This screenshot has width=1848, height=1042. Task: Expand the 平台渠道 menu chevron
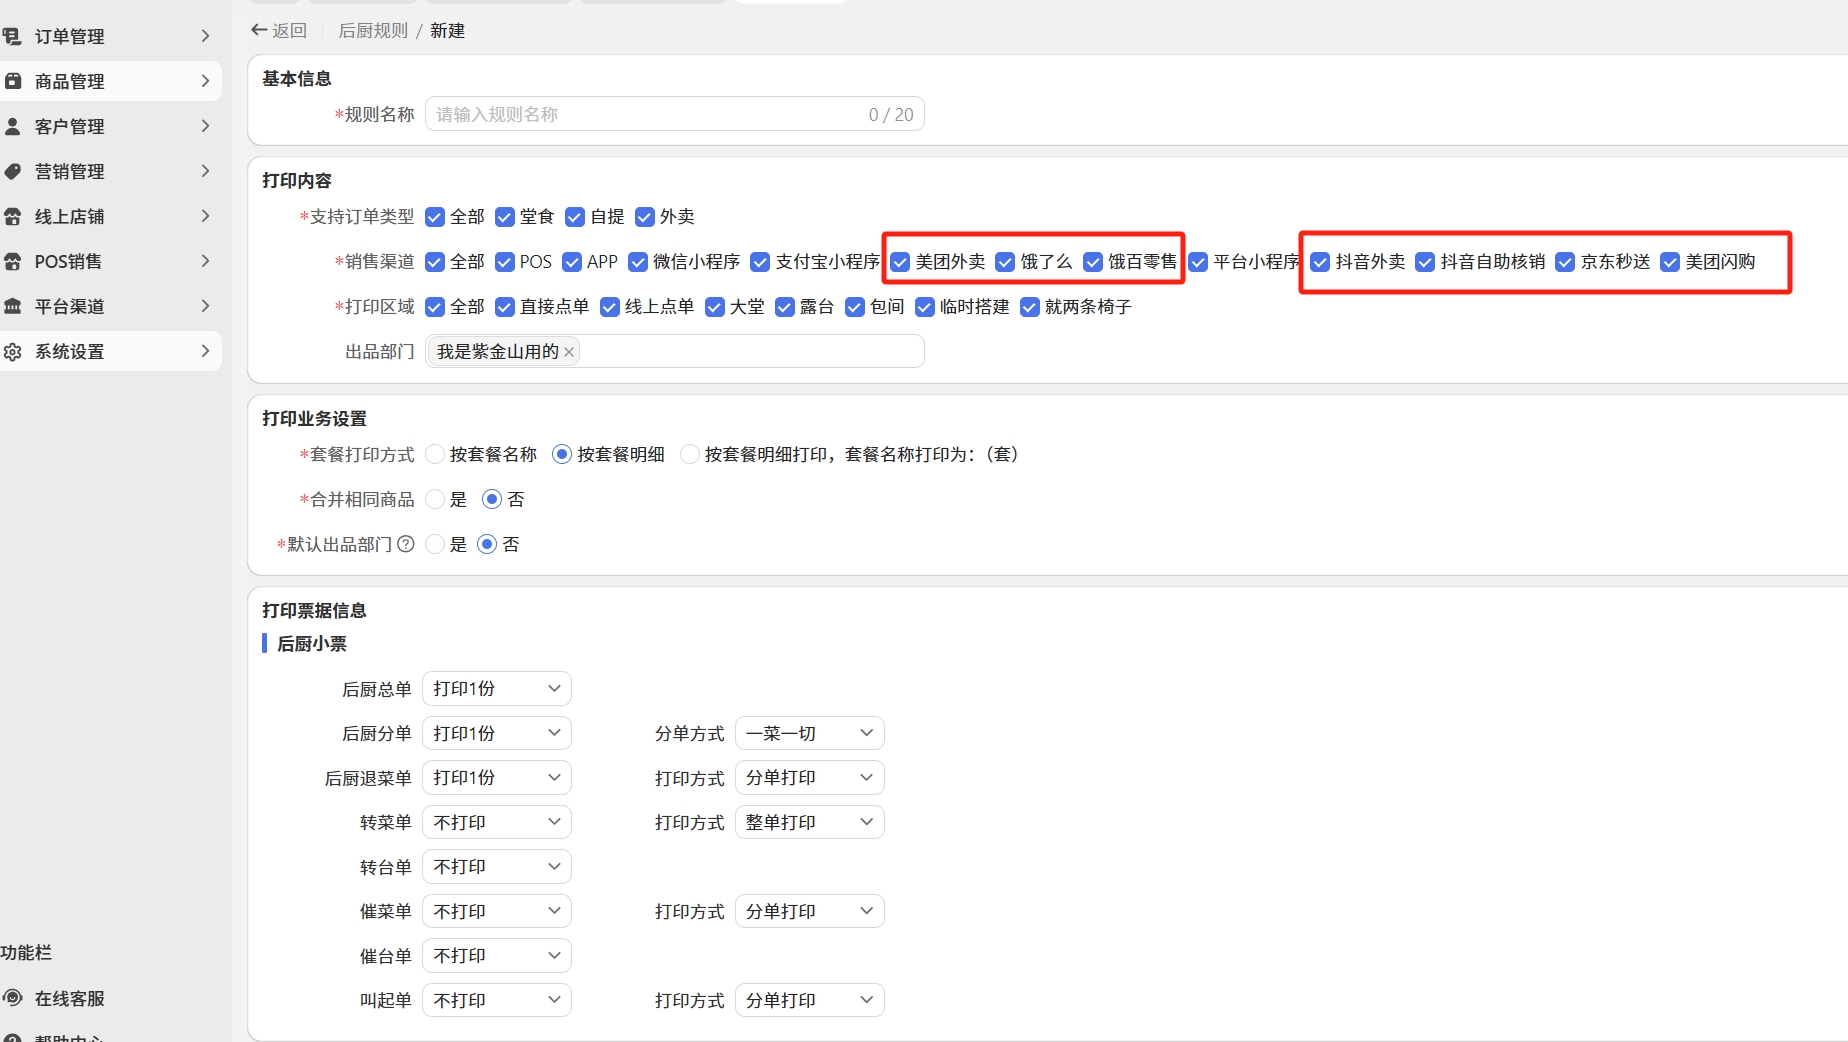point(205,306)
